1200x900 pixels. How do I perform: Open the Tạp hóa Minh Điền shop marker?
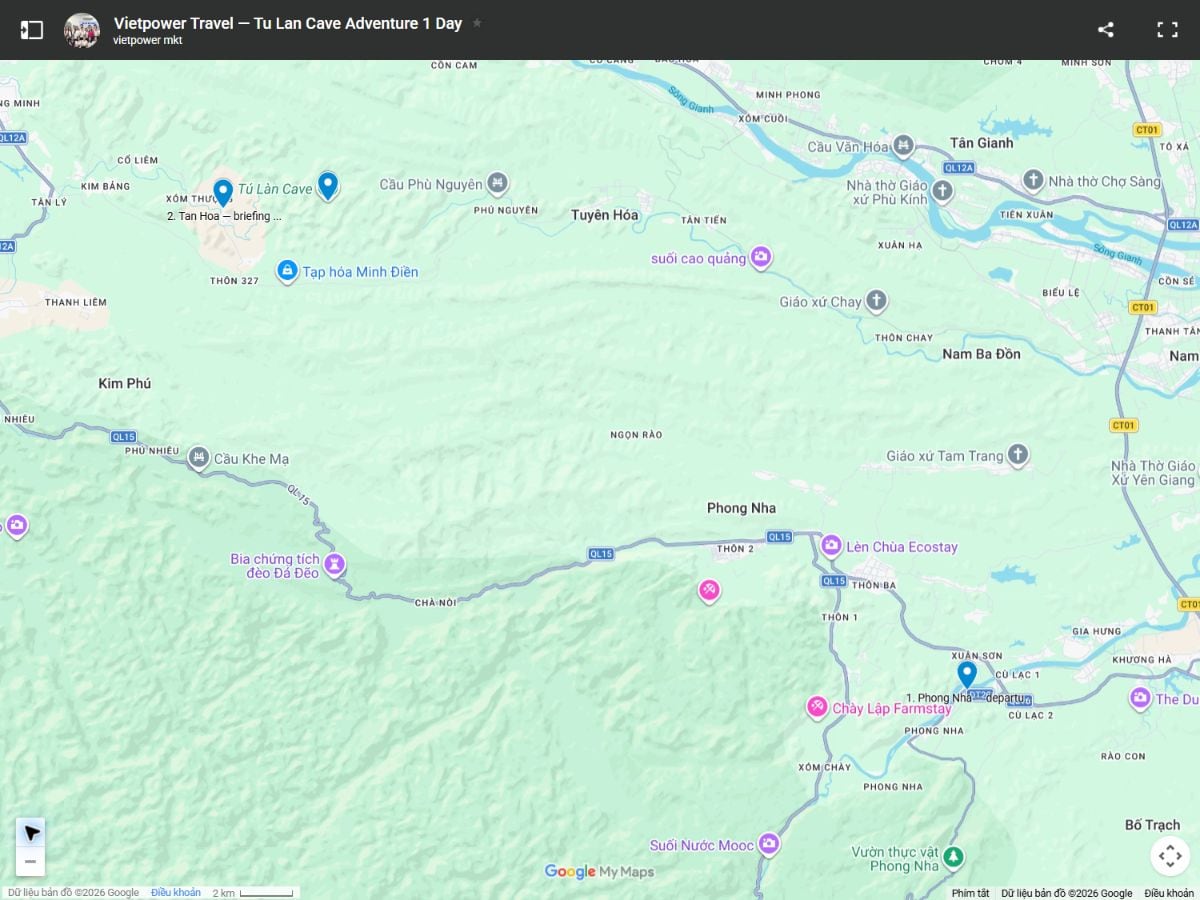click(287, 271)
